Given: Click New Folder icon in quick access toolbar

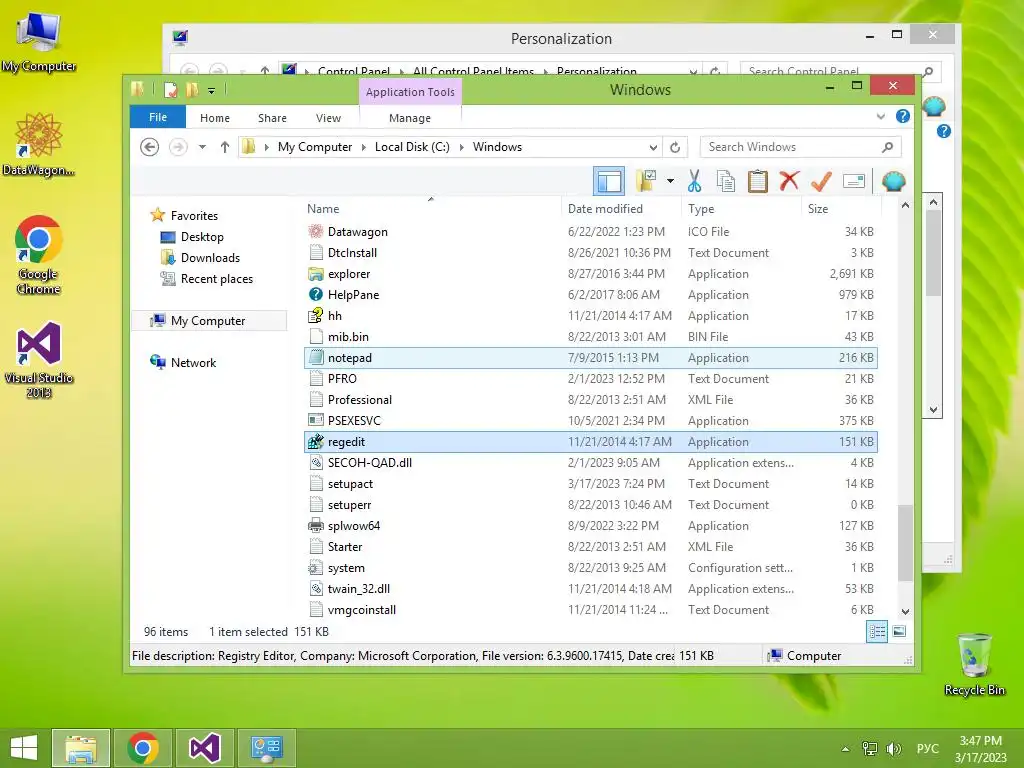Looking at the screenshot, I should (x=192, y=89).
